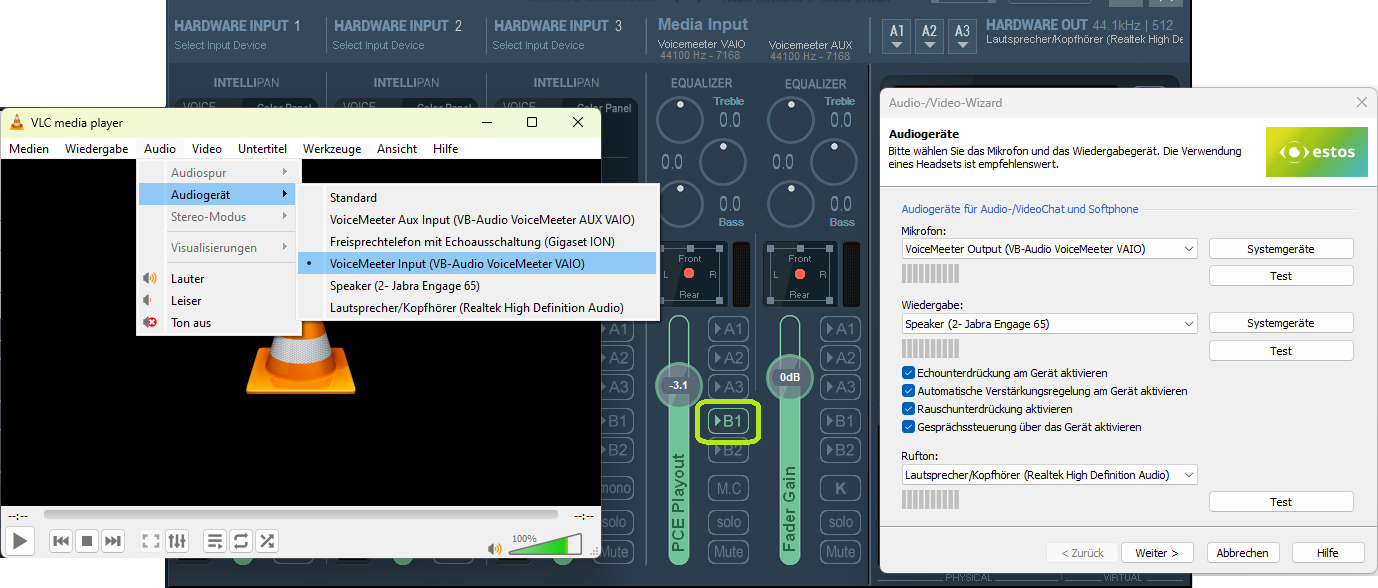Click the VLC speaker mute icon
This screenshot has width=1378, height=588.
click(495, 548)
